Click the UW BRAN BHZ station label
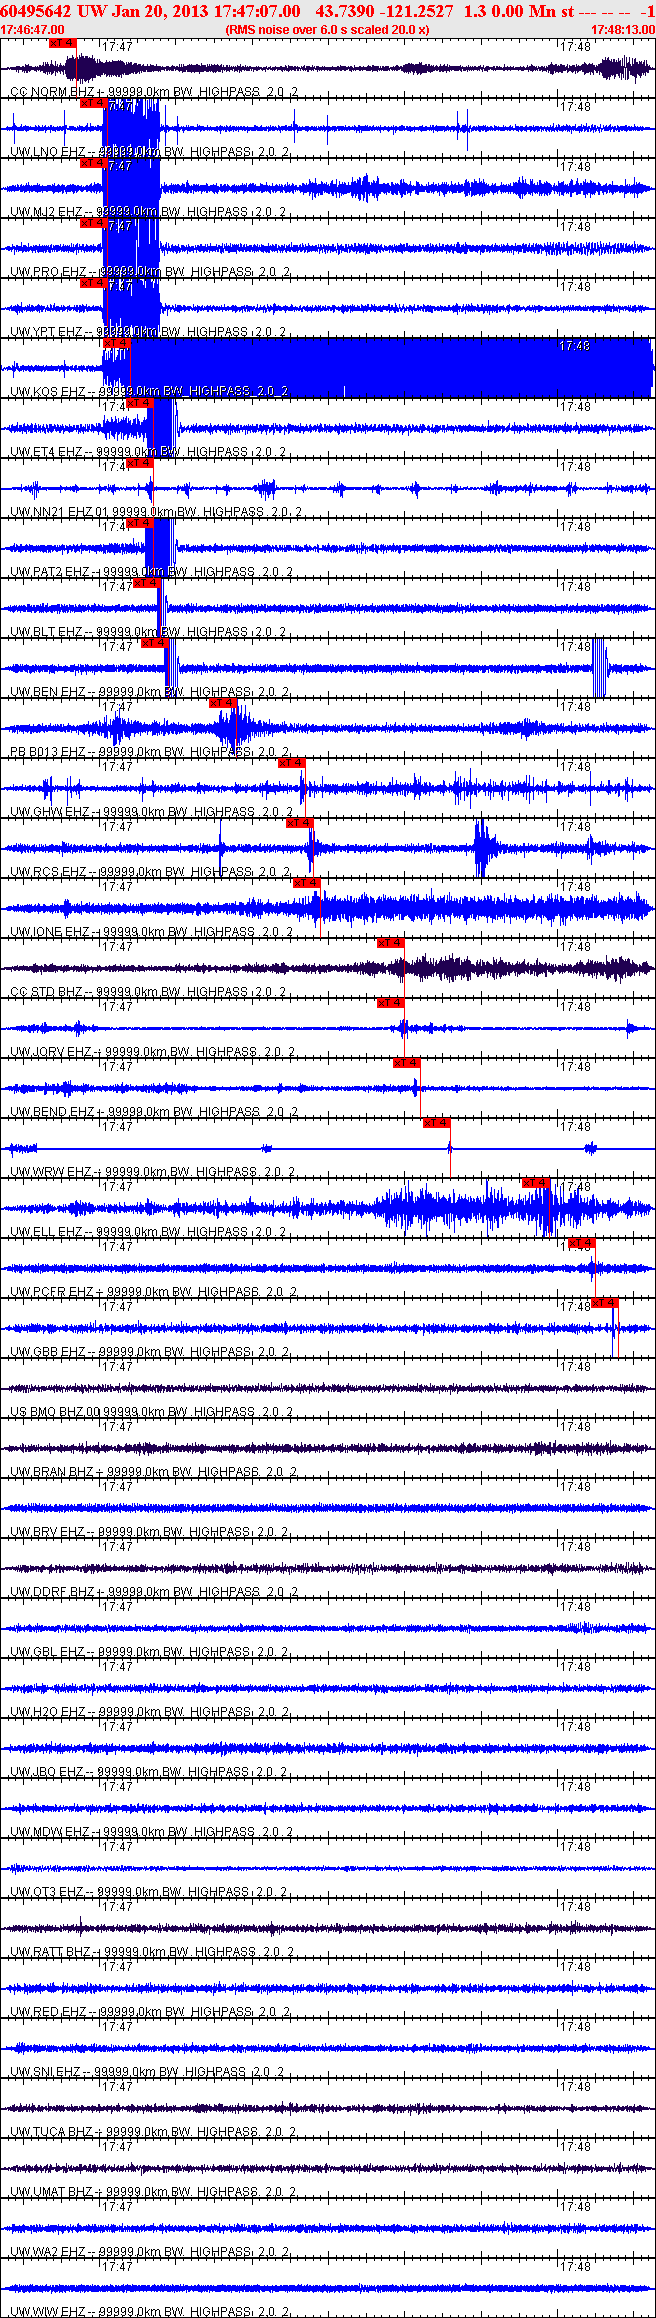The width and height of the screenshot is (656, 2318). coord(153,1472)
